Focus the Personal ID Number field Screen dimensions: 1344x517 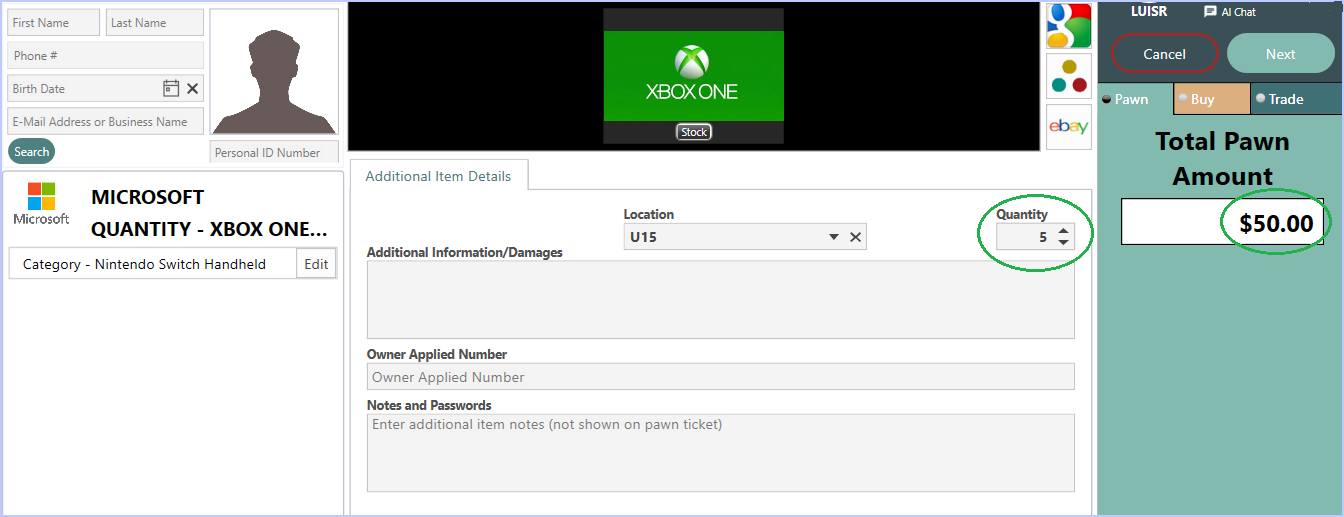(274, 152)
